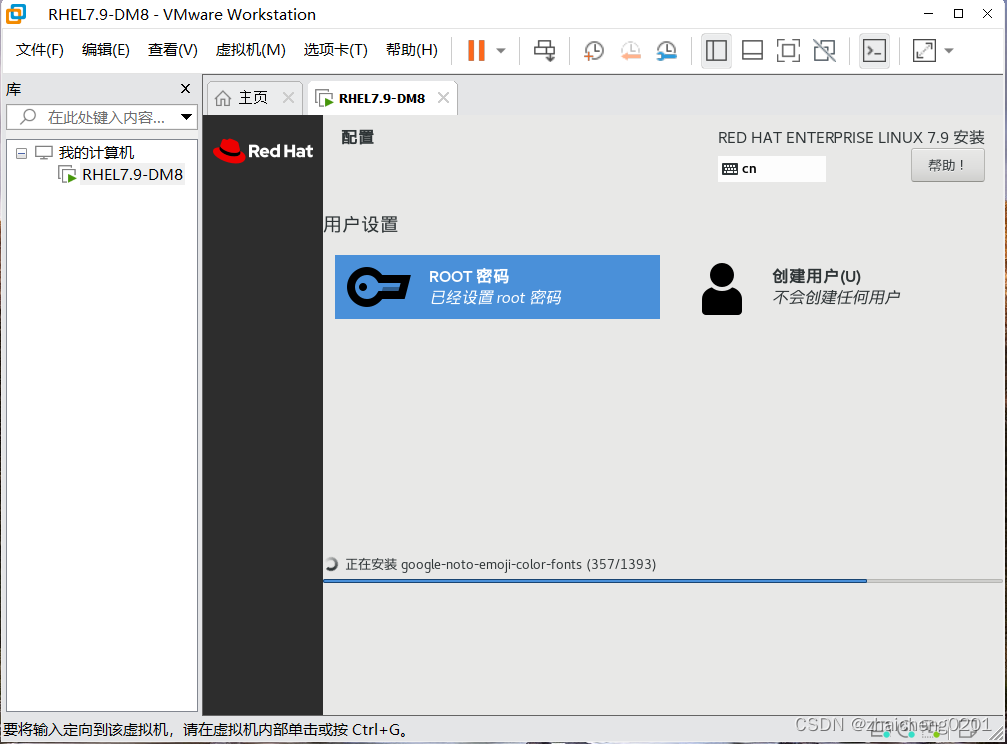Open the 编辑(E) menu
Screen dimensions: 1007x744
(106, 50)
